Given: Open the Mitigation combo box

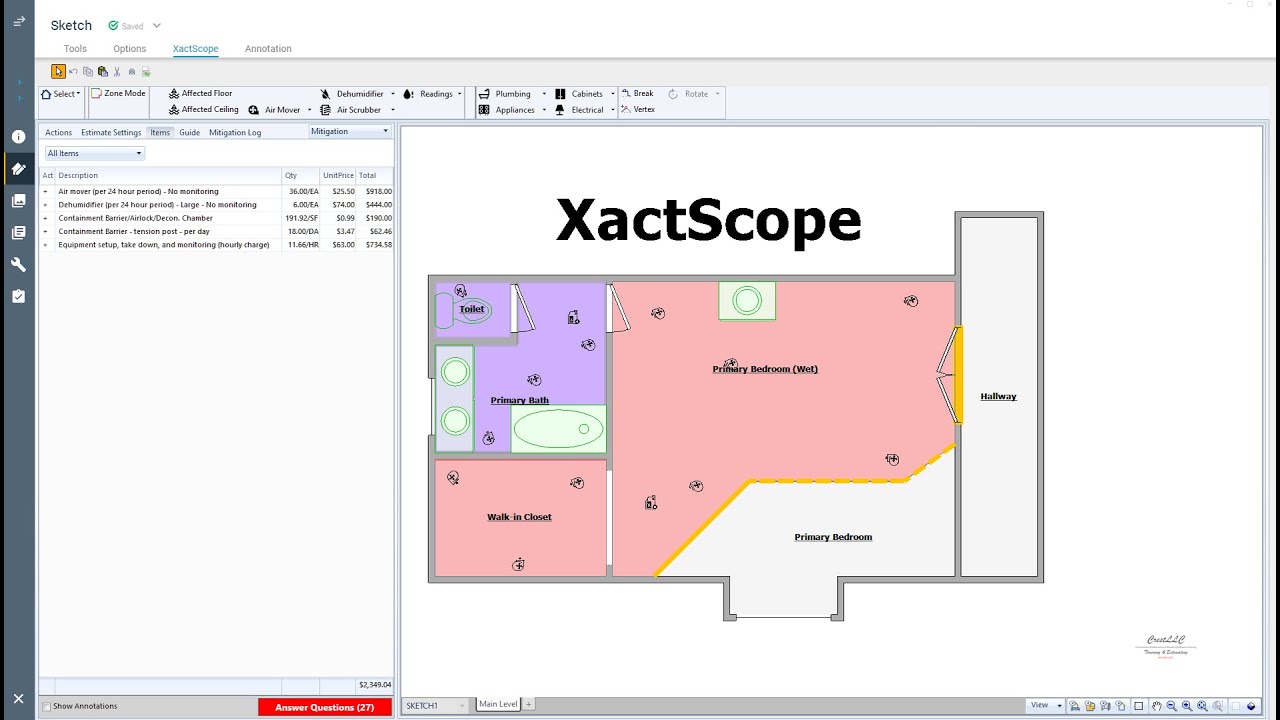Looking at the screenshot, I should [x=349, y=131].
